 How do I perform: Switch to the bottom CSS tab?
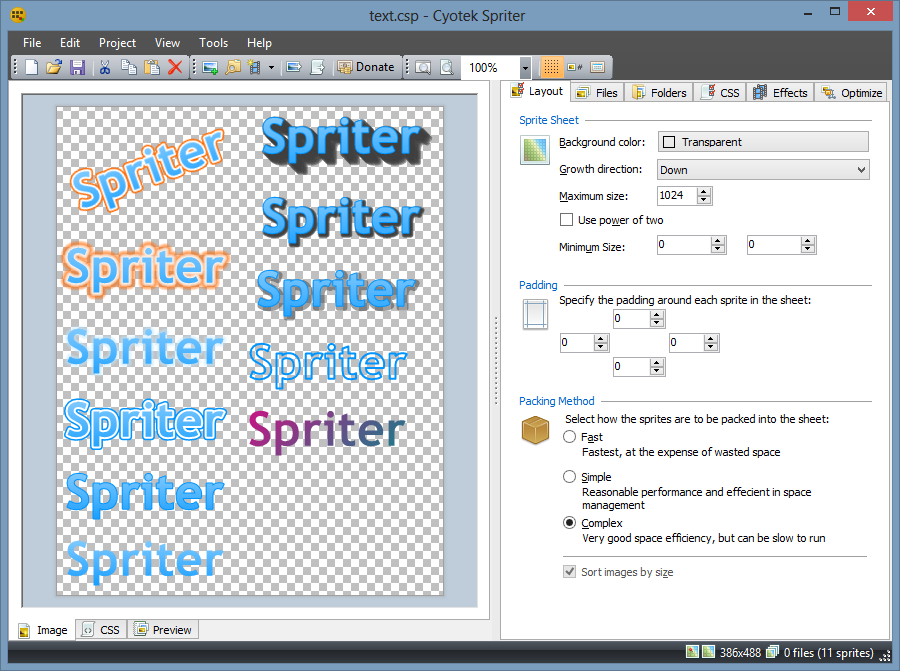(101, 630)
